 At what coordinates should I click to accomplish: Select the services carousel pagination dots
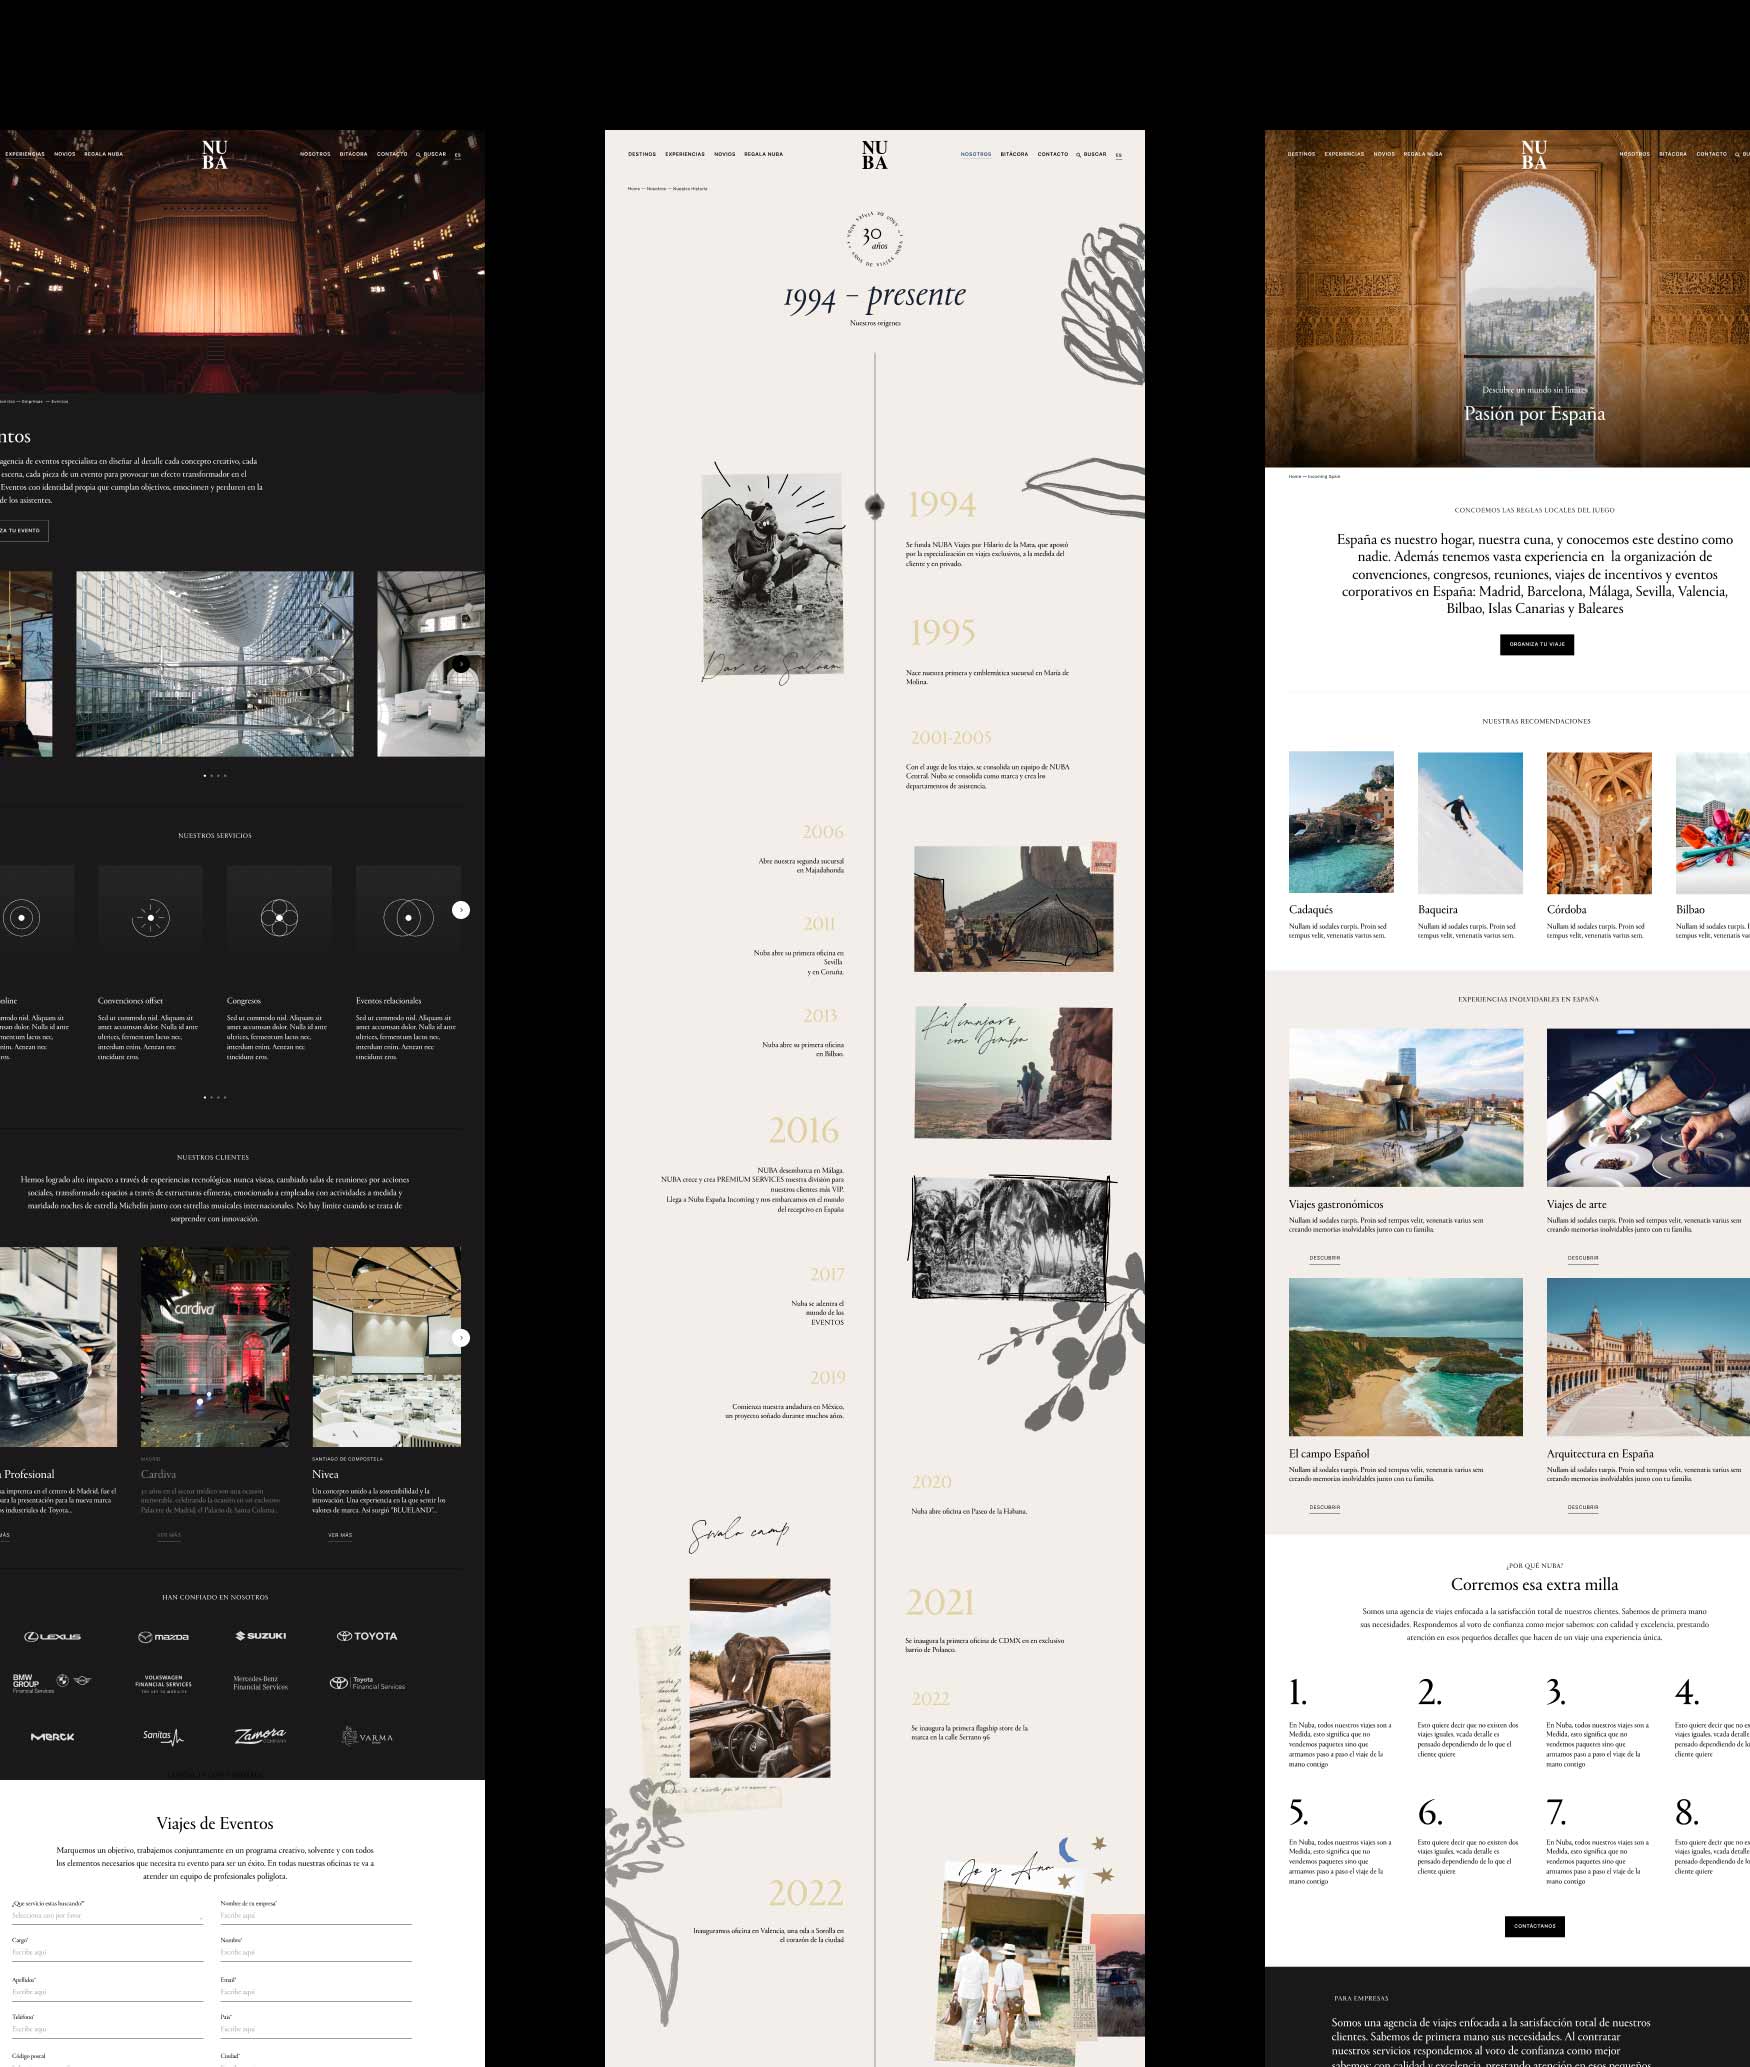click(215, 1097)
